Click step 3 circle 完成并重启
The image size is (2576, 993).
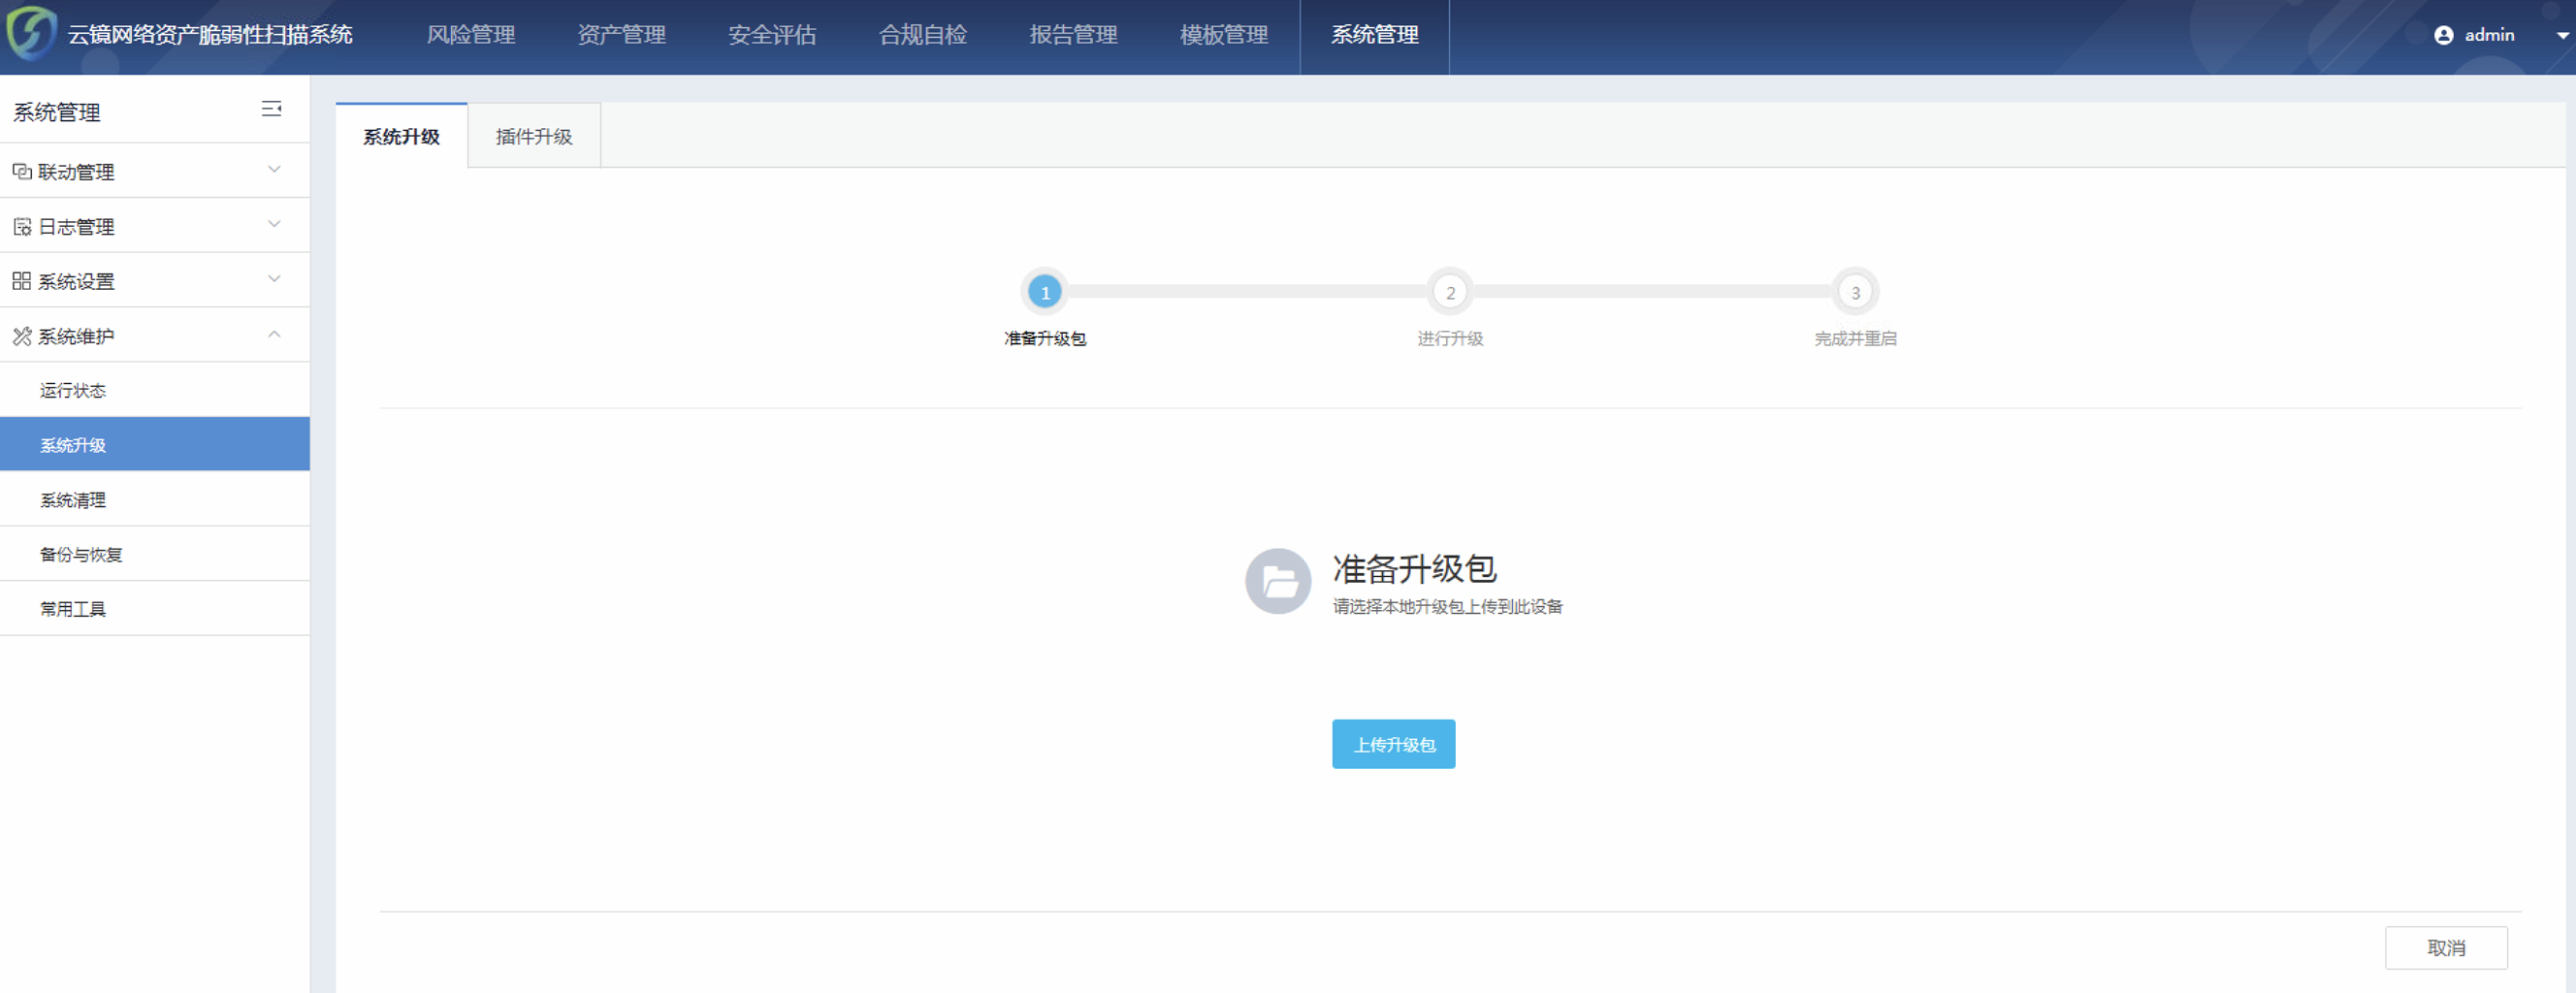pos(1855,292)
